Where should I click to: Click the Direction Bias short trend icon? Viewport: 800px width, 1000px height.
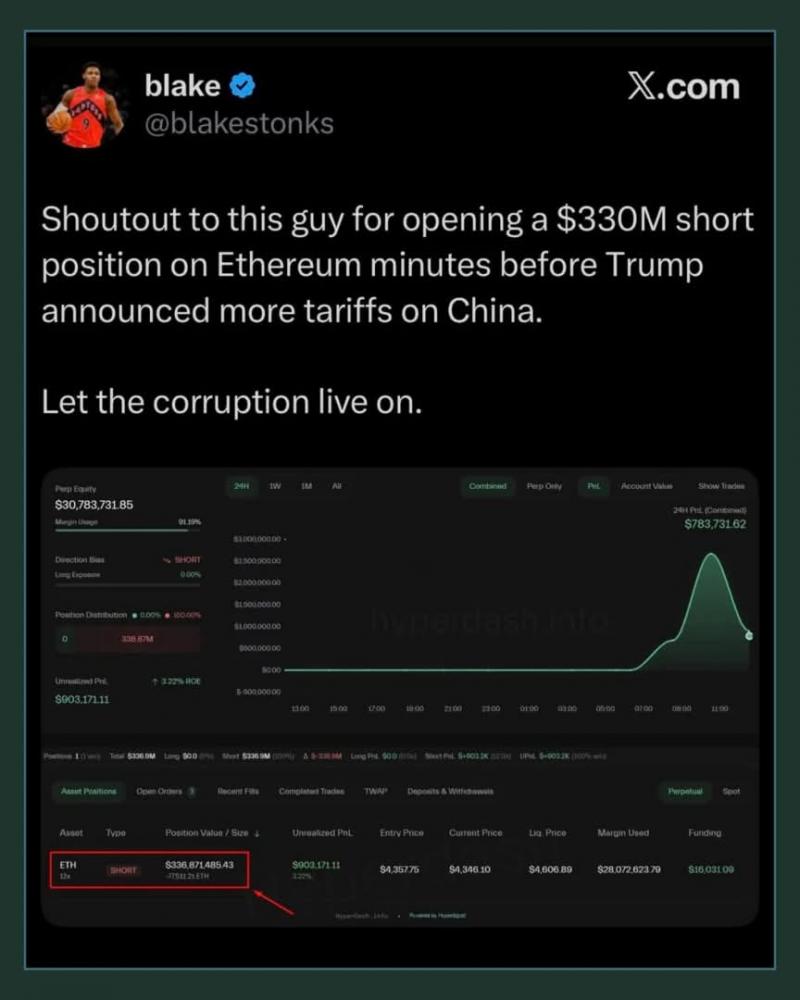click(x=166, y=560)
